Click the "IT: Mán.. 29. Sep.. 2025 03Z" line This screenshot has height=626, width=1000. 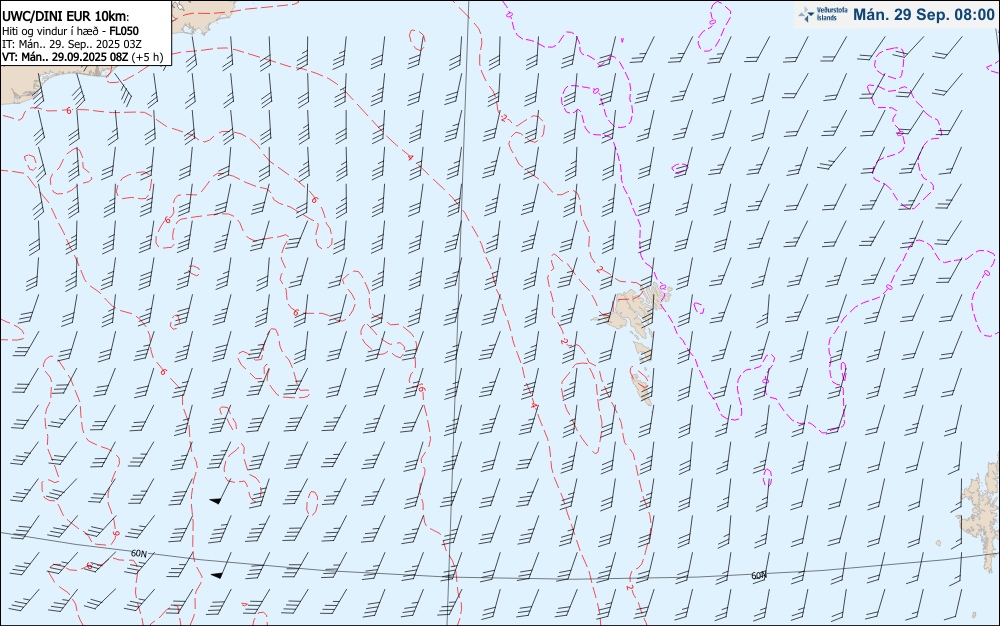[x=71, y=44]
